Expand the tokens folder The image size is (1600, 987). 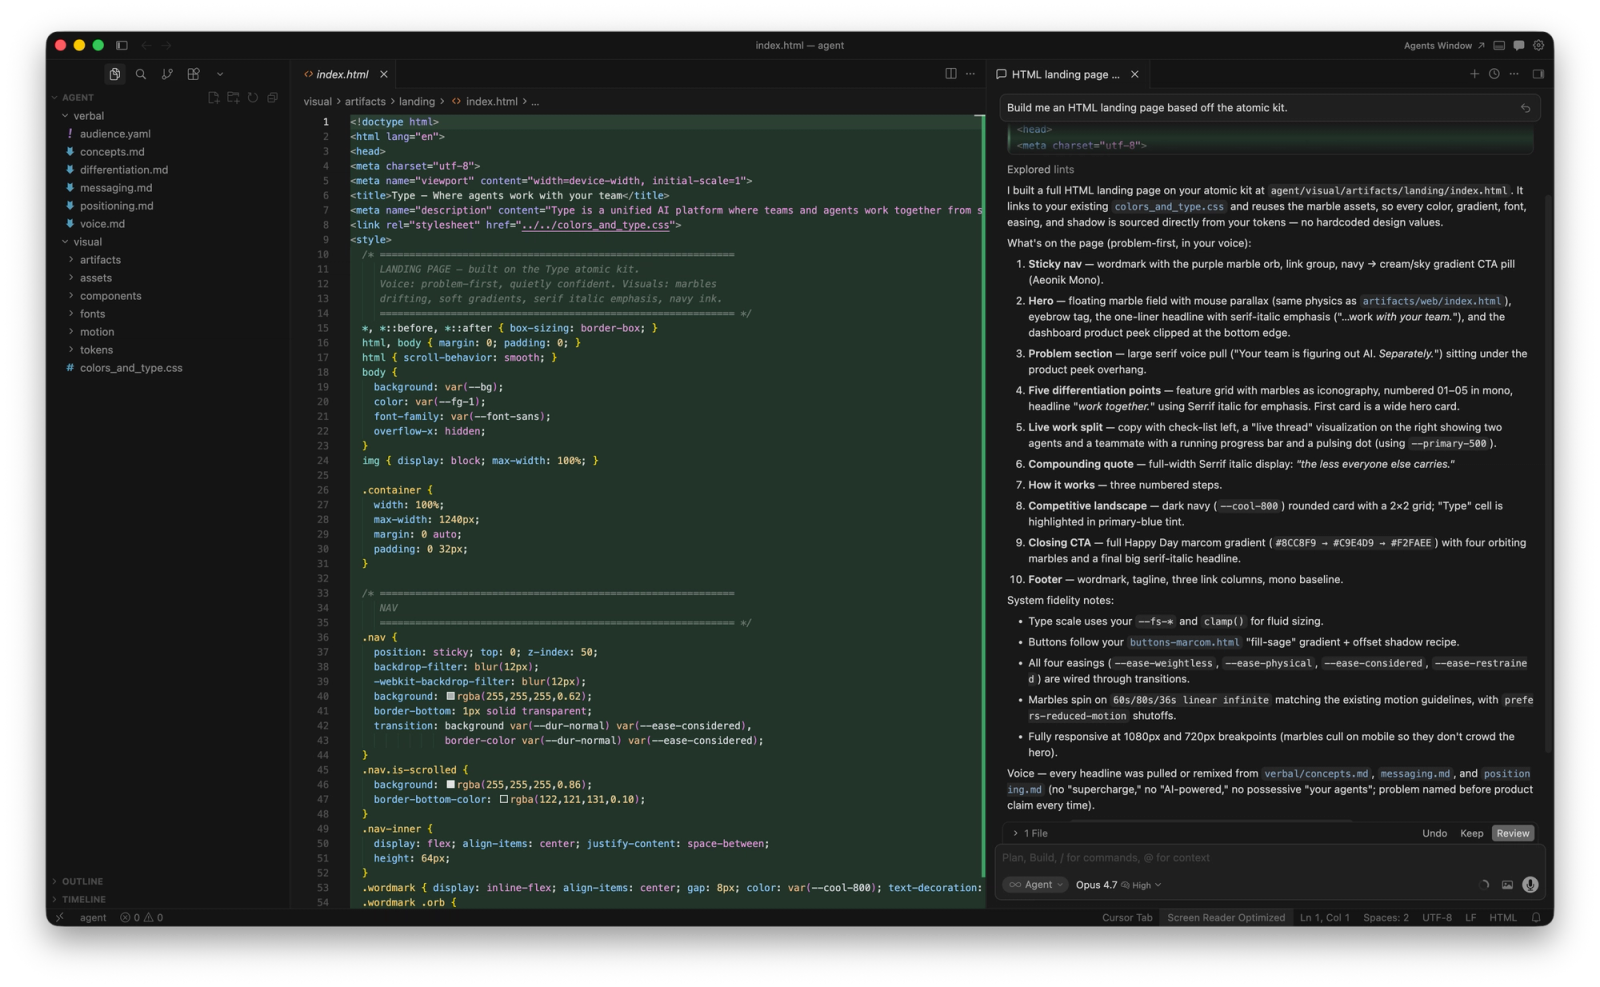[96, 350]
